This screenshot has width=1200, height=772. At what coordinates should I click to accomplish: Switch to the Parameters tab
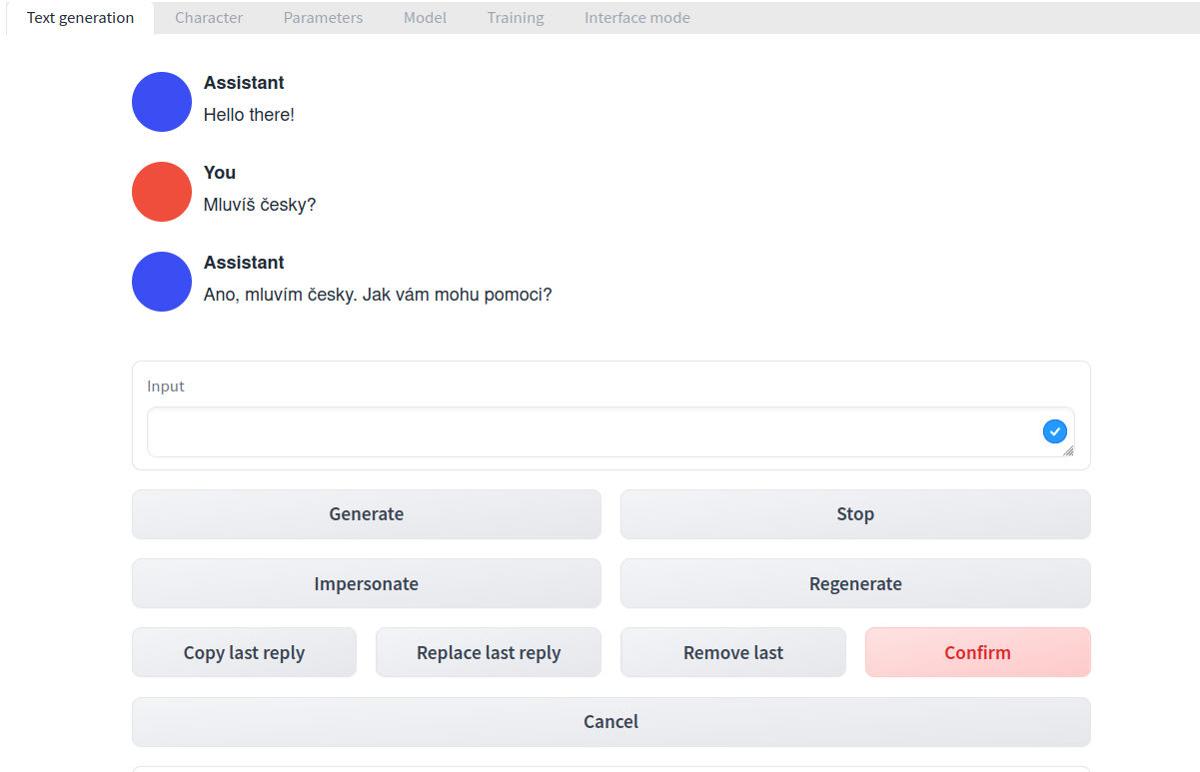coord(323,18)
